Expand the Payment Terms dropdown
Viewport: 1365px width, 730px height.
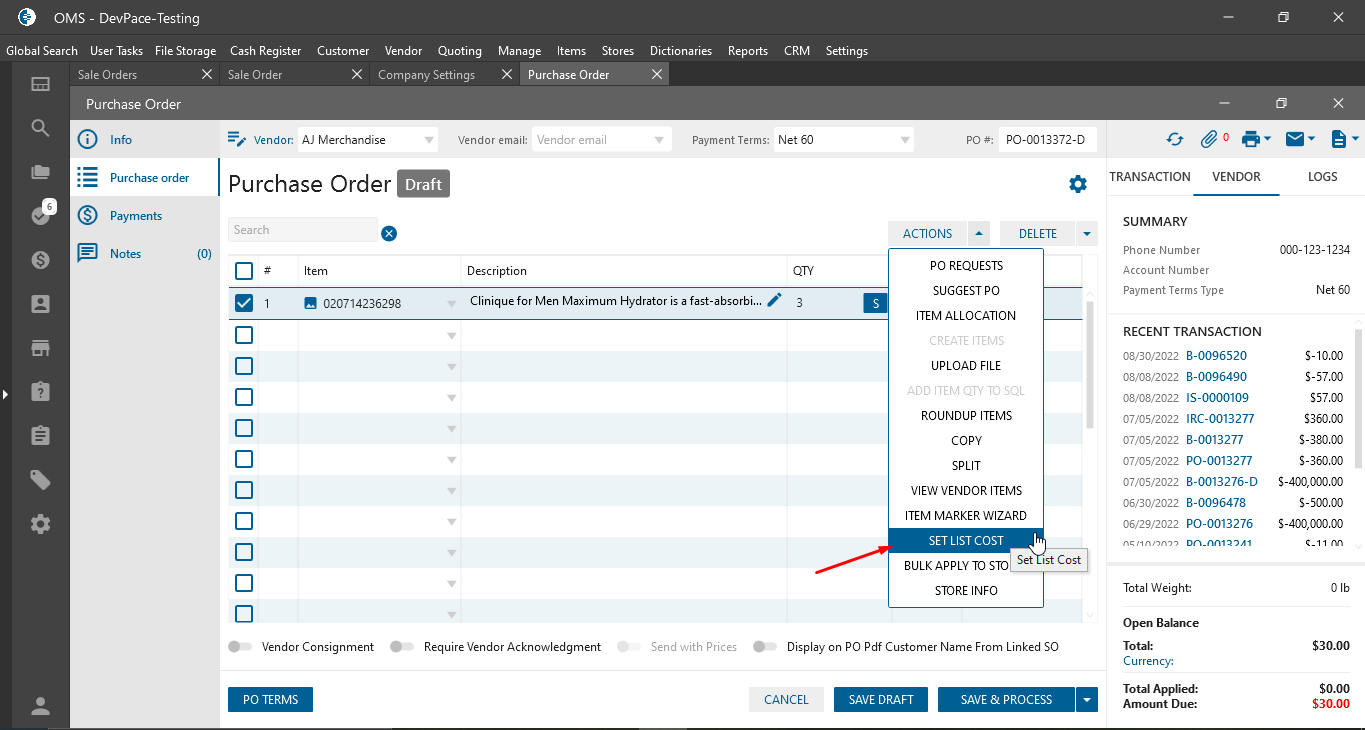tap(904, 140)
